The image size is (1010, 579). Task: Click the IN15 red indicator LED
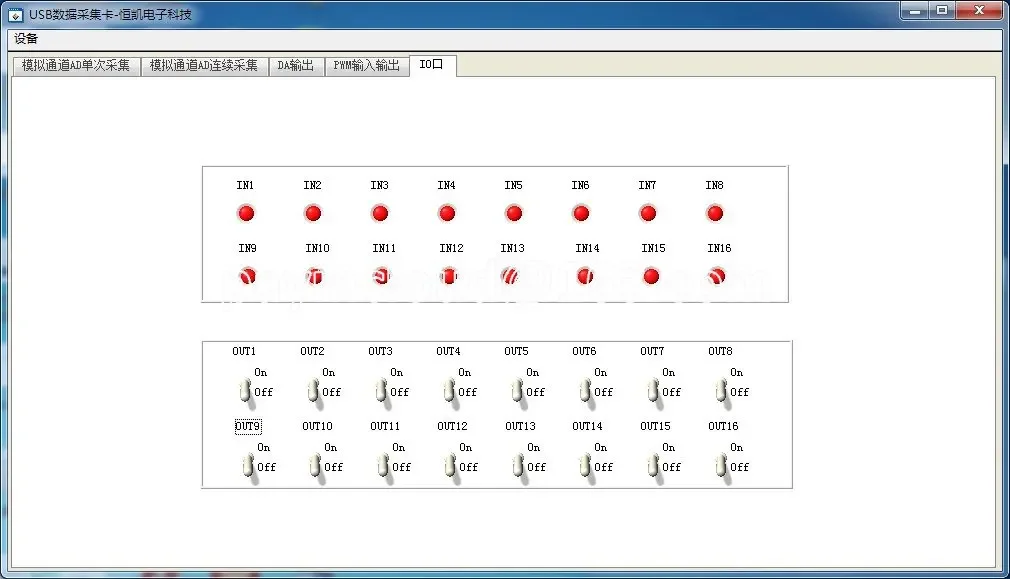click(651, 276)
